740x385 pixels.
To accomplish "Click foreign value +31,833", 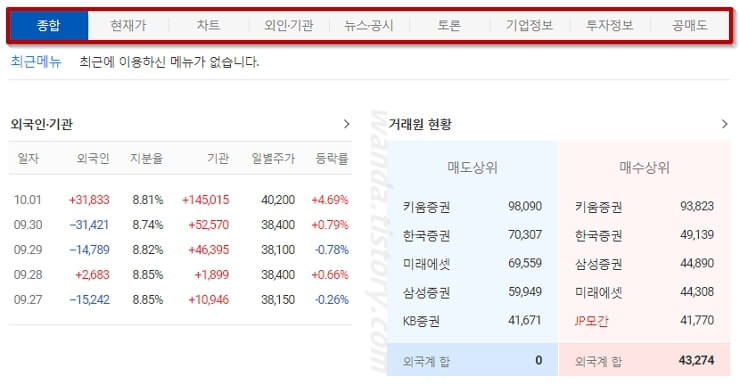I will point(89,200).
